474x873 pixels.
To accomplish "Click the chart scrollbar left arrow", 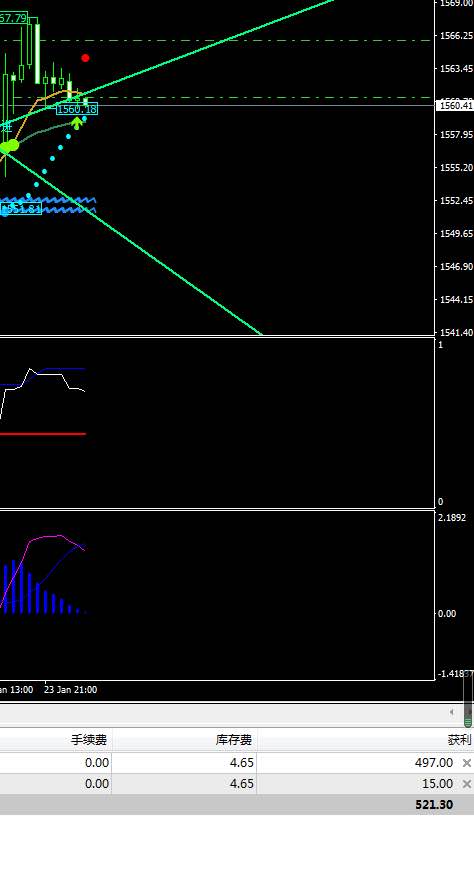I will 452,712.
